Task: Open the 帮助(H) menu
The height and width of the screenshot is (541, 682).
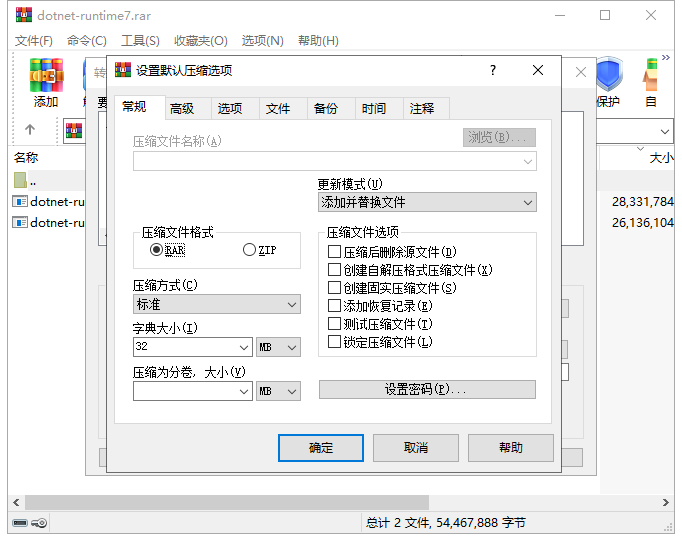Action: [x=318, y=40]
